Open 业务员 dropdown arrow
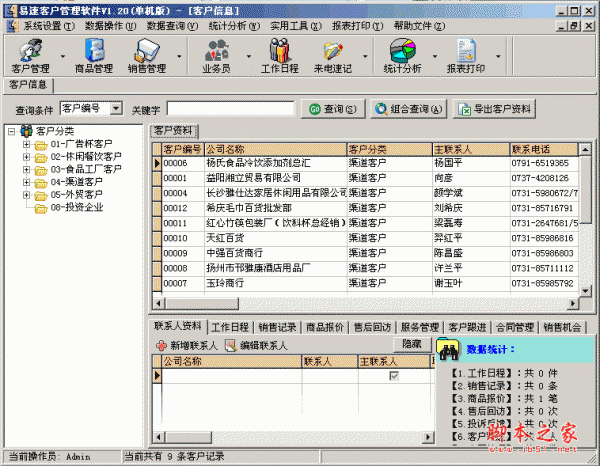 coord(249,56)
